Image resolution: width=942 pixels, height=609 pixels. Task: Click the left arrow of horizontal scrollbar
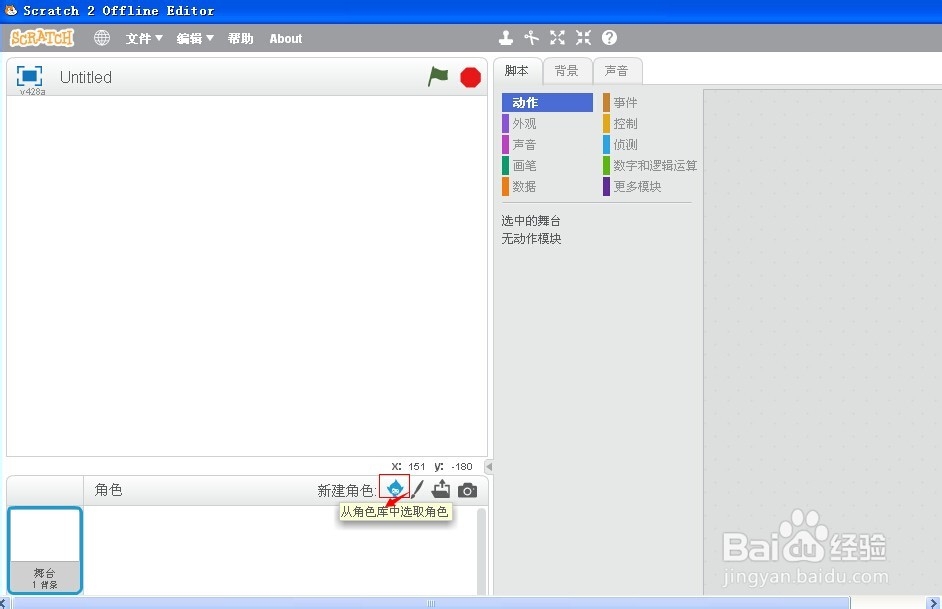4,603
